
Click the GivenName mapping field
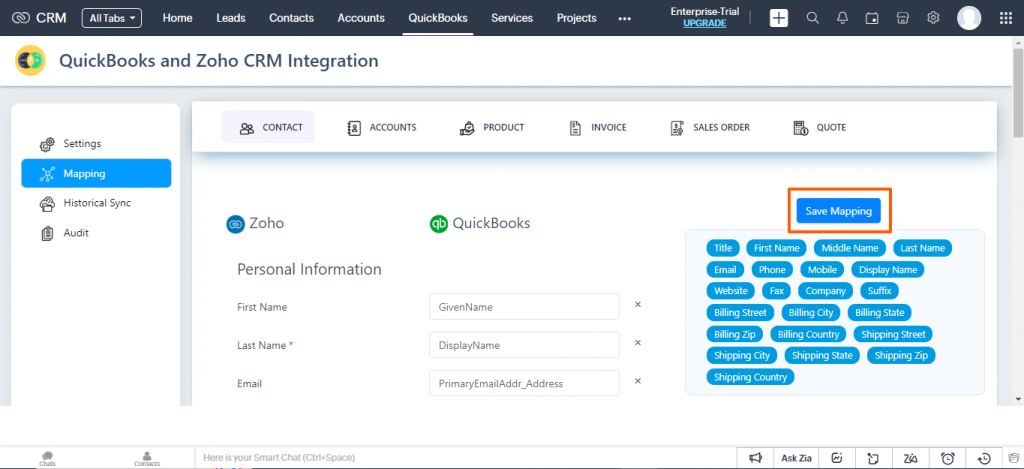click(524, 306)
